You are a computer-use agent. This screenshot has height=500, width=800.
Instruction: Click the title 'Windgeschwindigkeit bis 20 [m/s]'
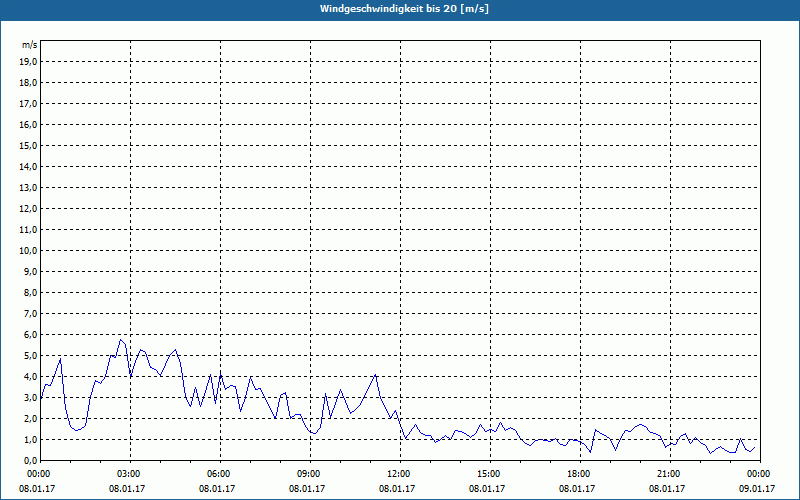404,9
